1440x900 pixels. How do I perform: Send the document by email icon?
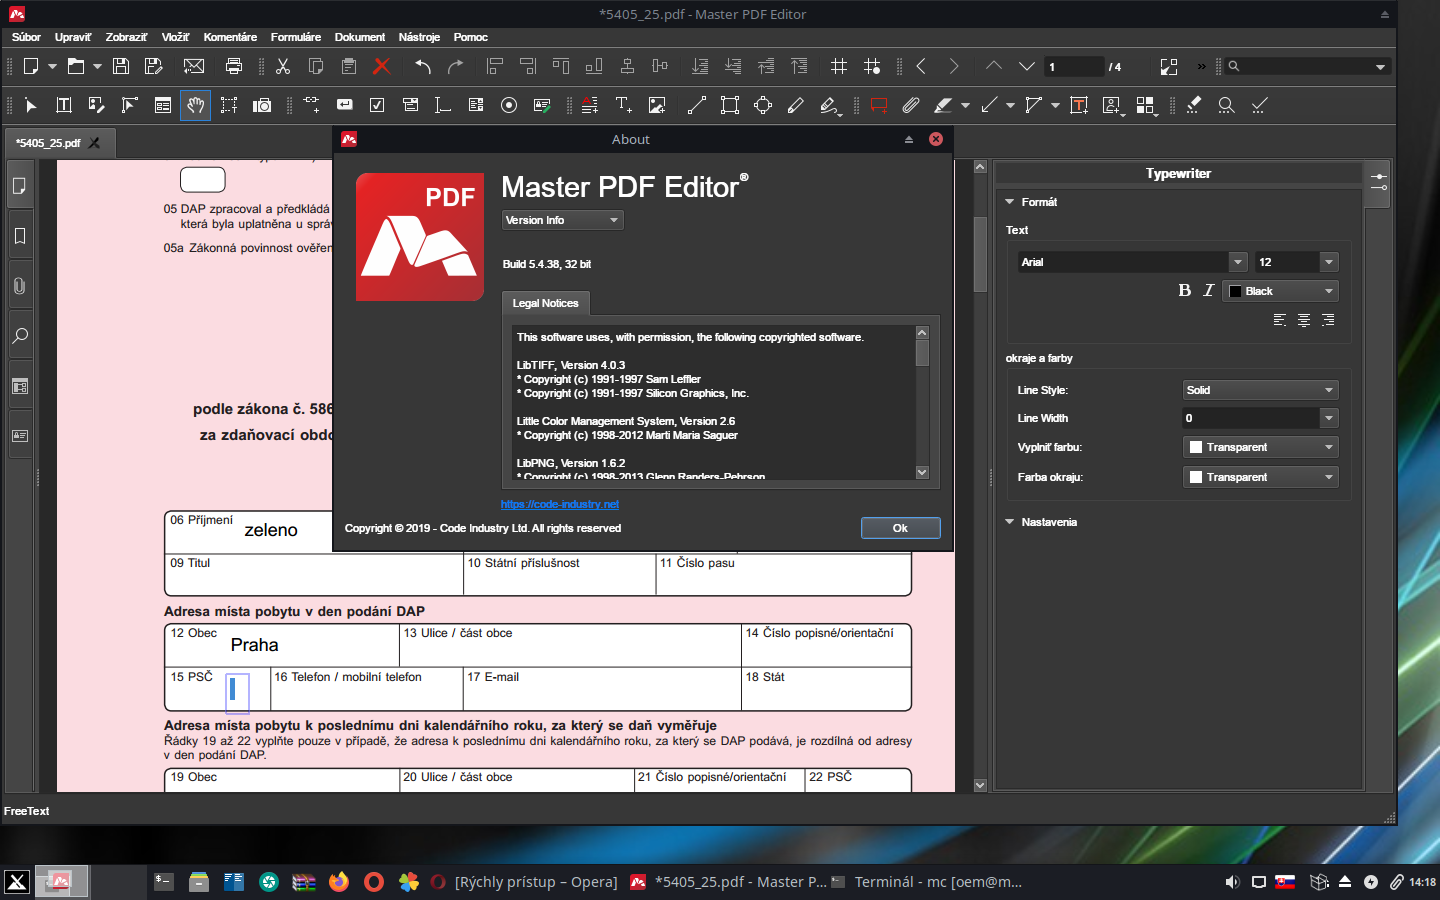(x=194, y=66)
